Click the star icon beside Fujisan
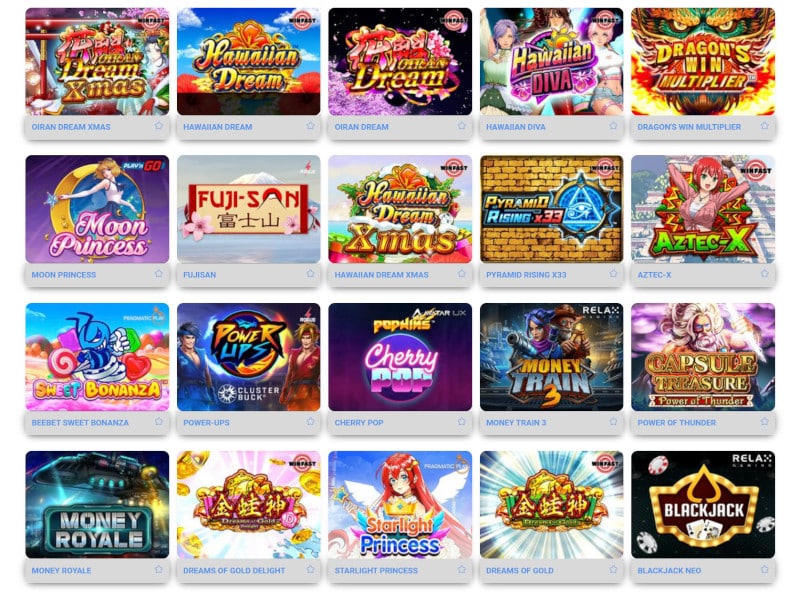This screenshot has width=800, height=592. (310, 274)
